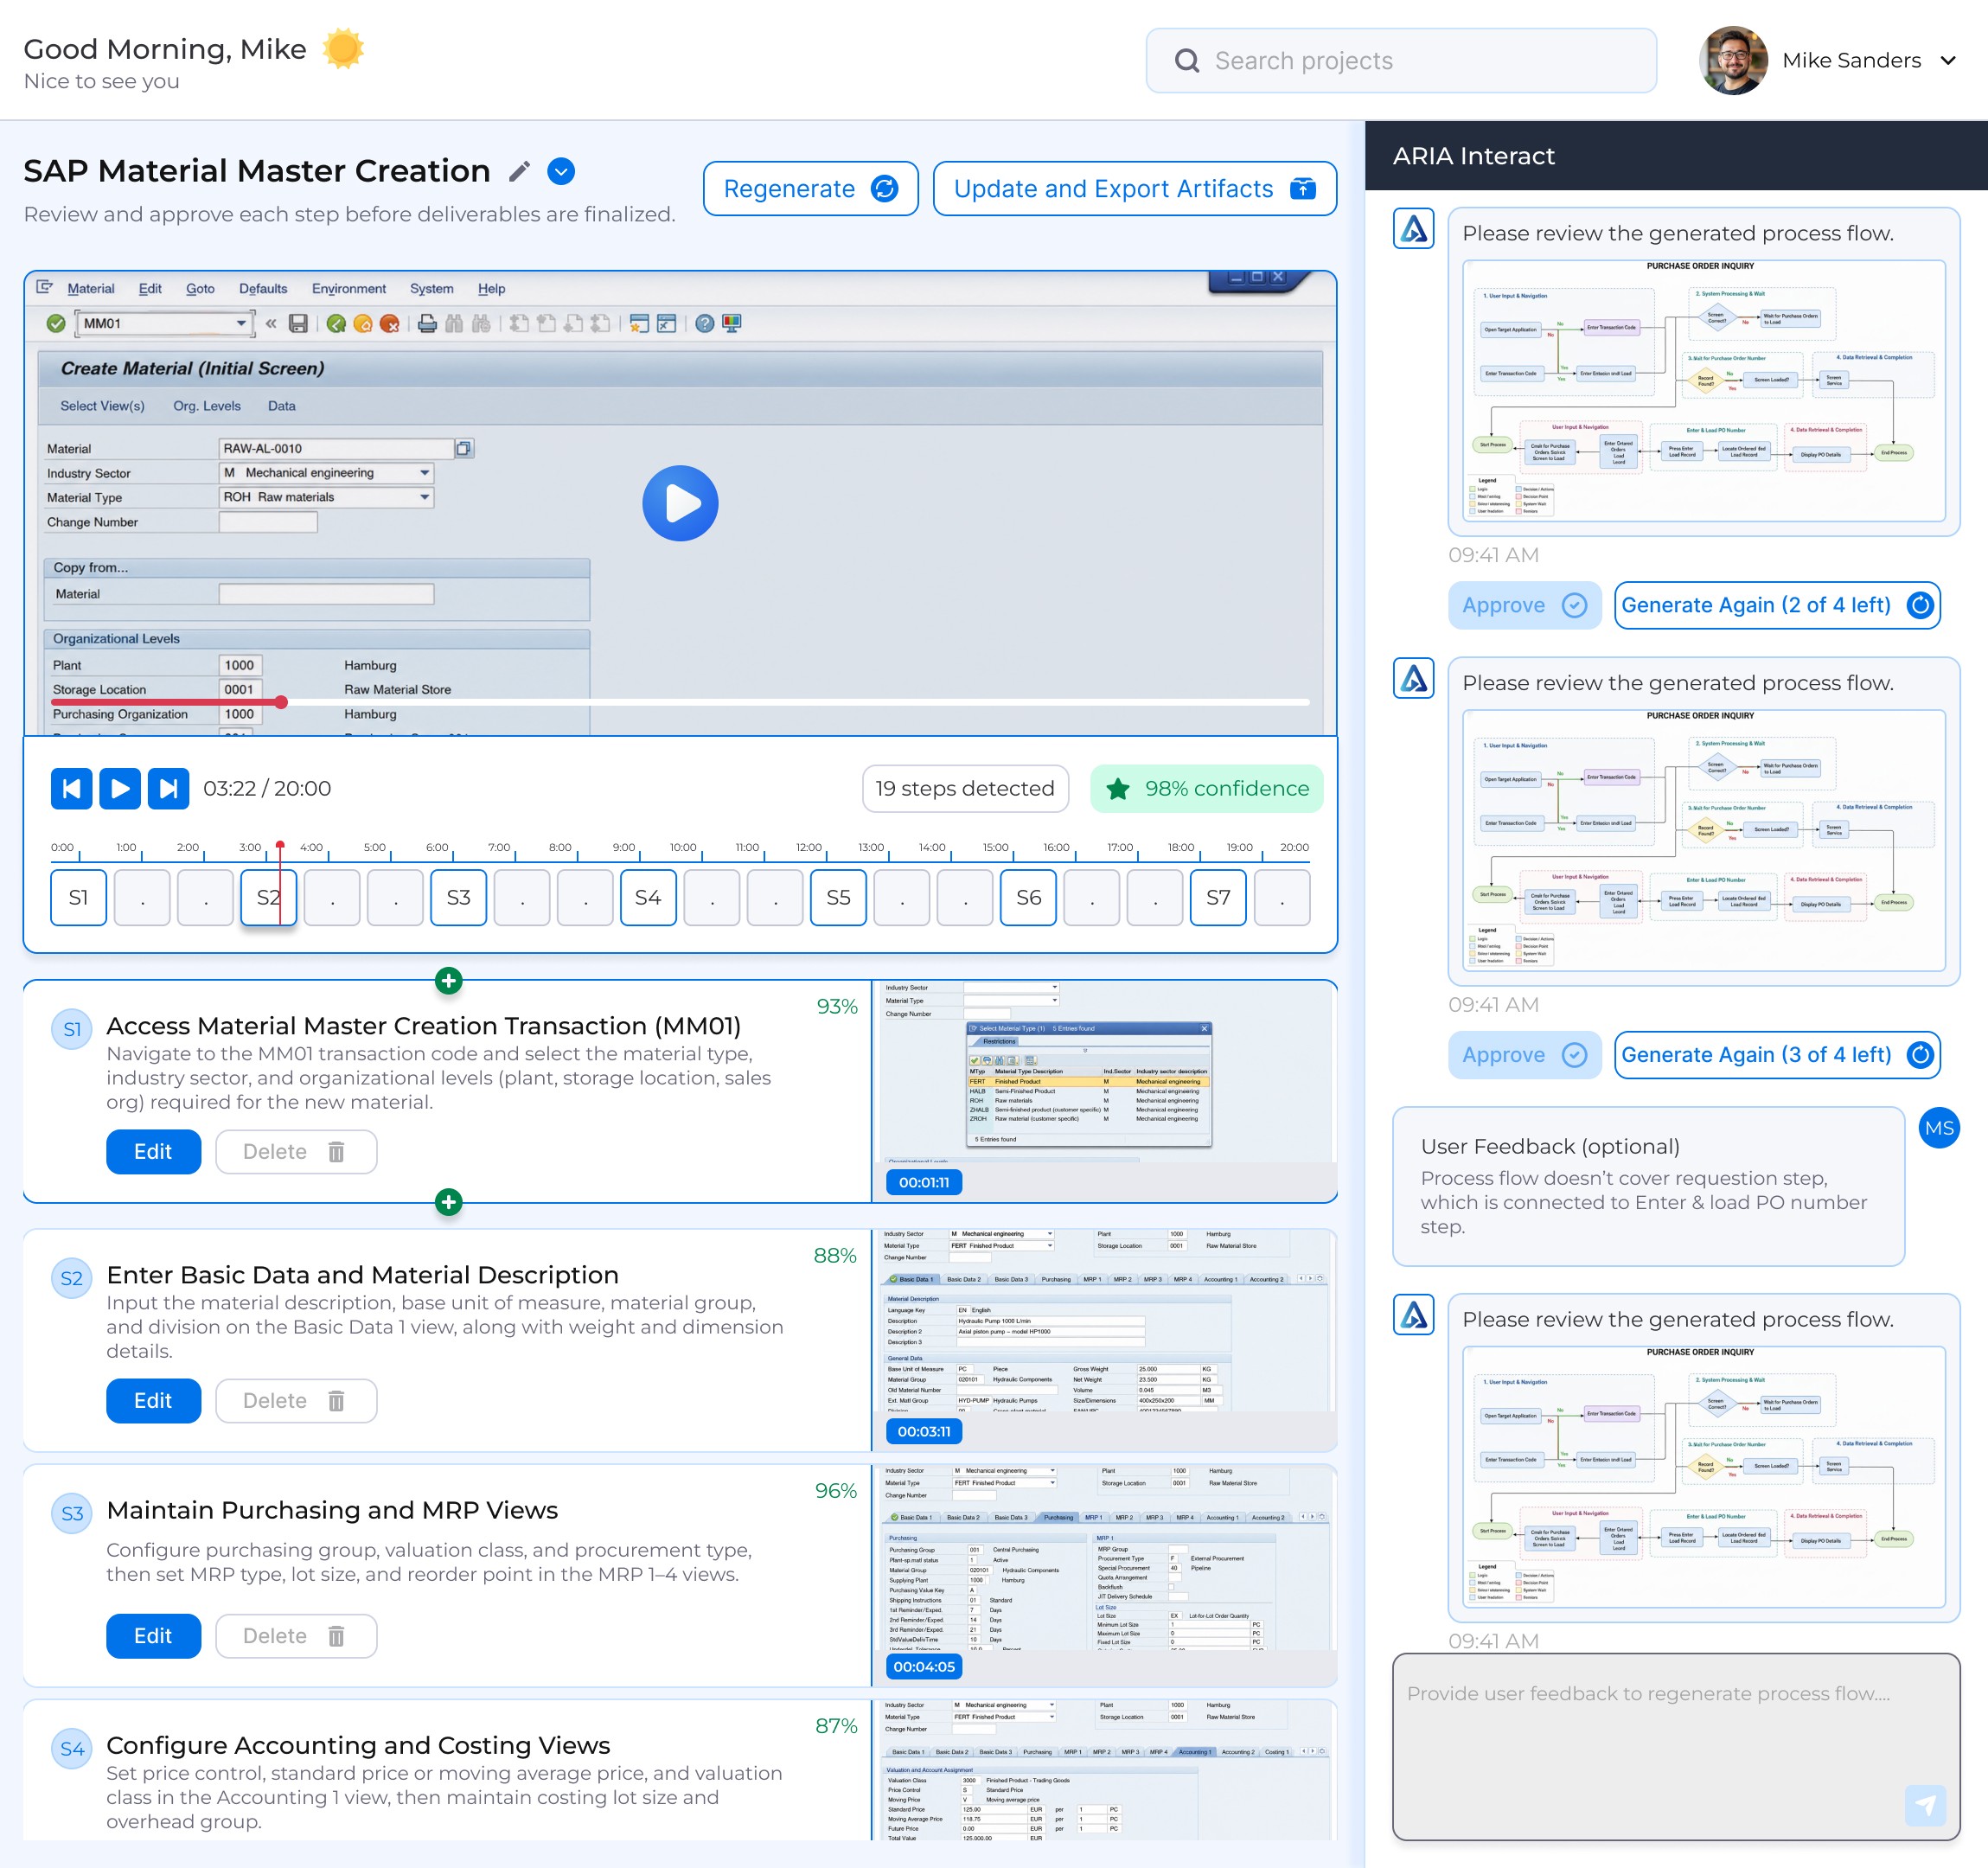Click the 00:04:05 timestamp on S3 thumbnail
This screenshot has height=1868, width=1988.
[924, 1666]
